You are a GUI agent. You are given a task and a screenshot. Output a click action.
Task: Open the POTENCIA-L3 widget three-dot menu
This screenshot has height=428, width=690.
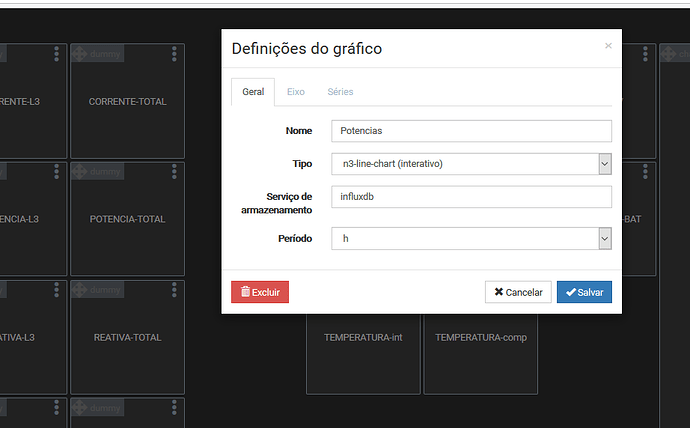click(57, 172)
